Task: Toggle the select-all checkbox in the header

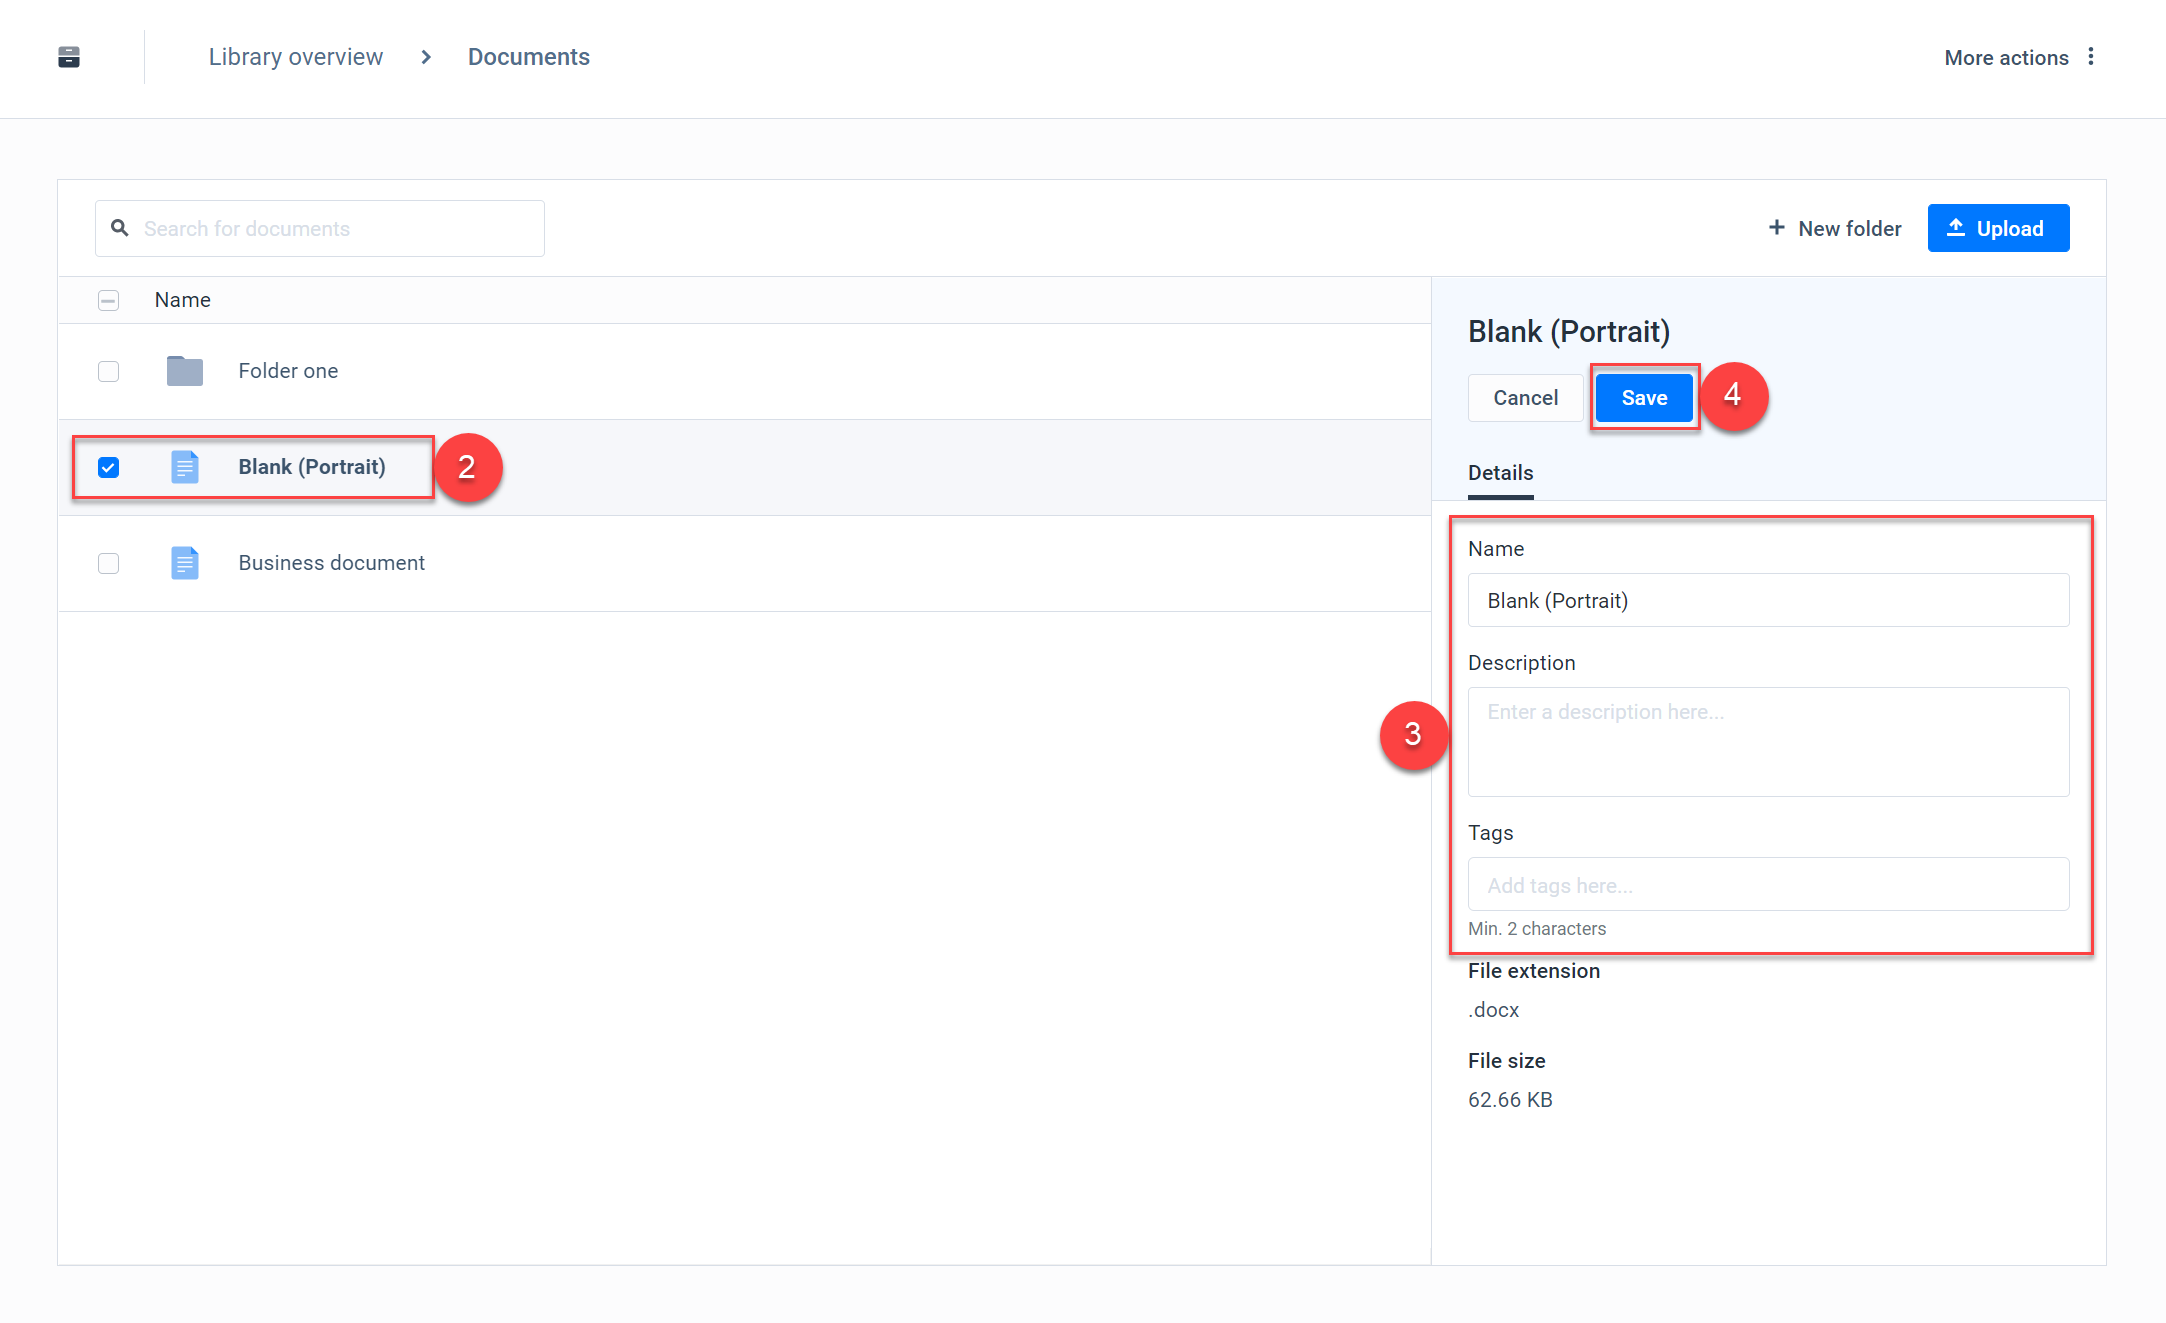Action: [x=108, y=300]
